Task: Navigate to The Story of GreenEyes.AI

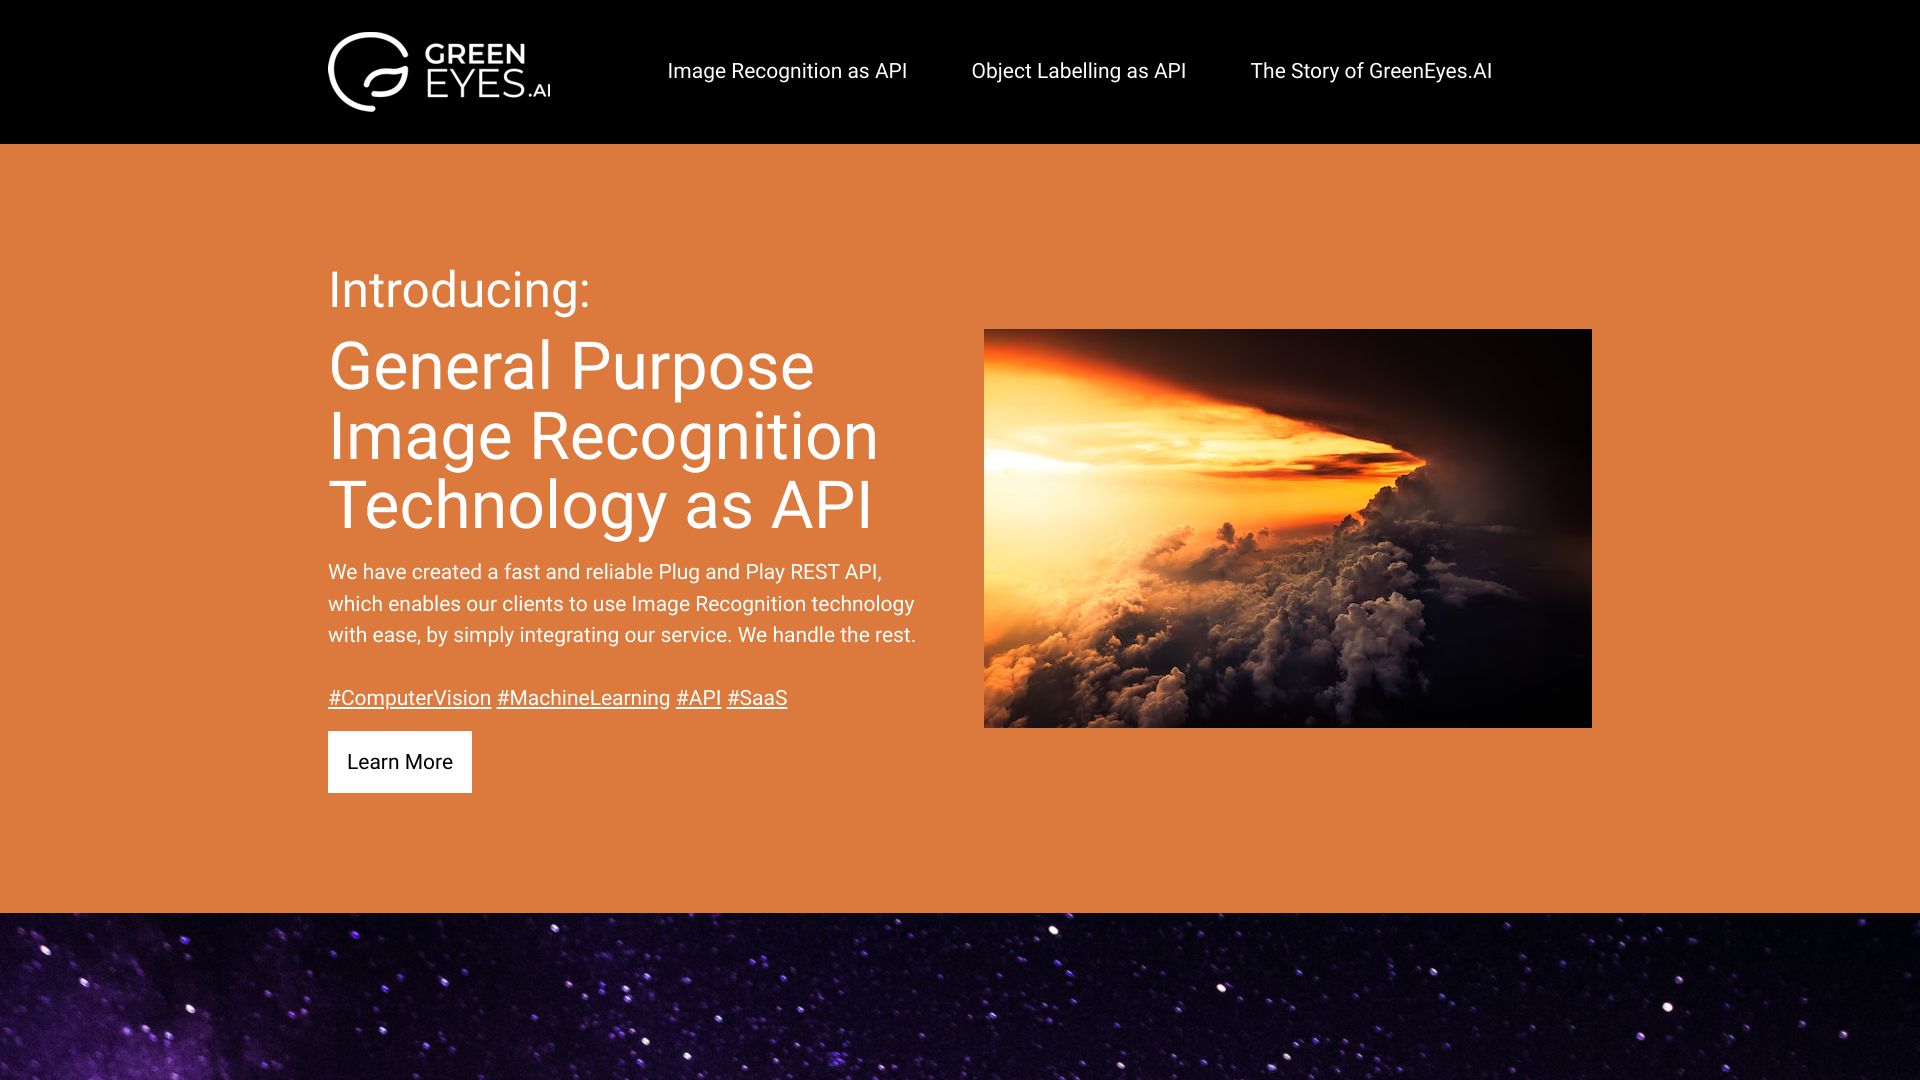Action: pos(1370,71)
